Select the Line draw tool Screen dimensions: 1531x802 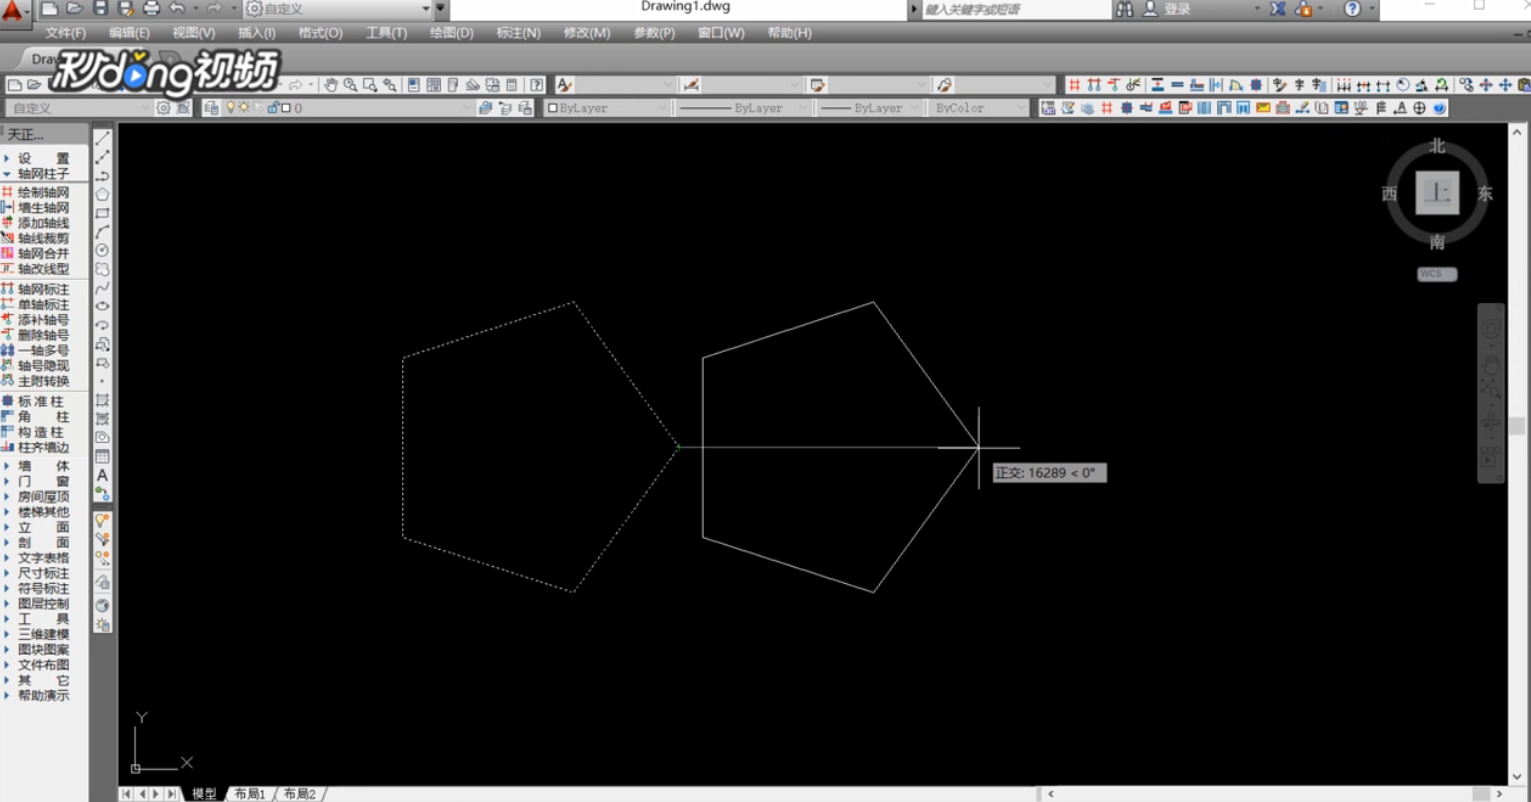pyautogui.click(x=102, y=138)
